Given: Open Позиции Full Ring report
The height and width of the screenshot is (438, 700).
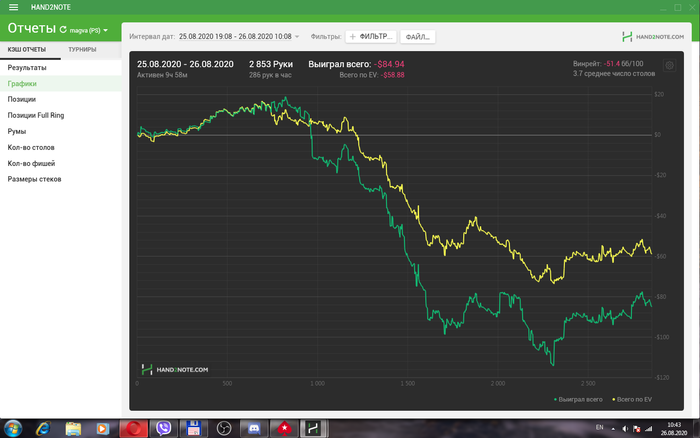Looking at the screenshot, I should click(61, 115).
